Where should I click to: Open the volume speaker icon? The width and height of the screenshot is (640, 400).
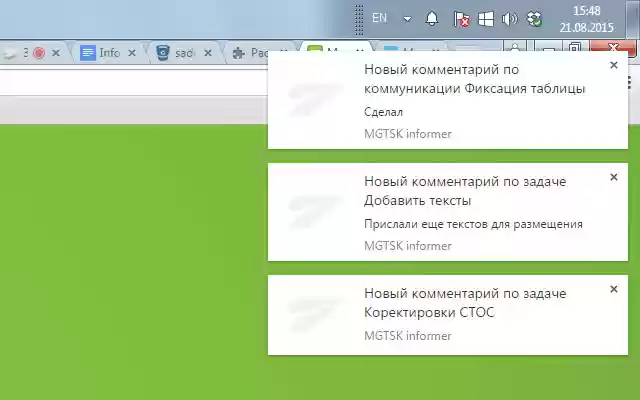pos(509,19)
